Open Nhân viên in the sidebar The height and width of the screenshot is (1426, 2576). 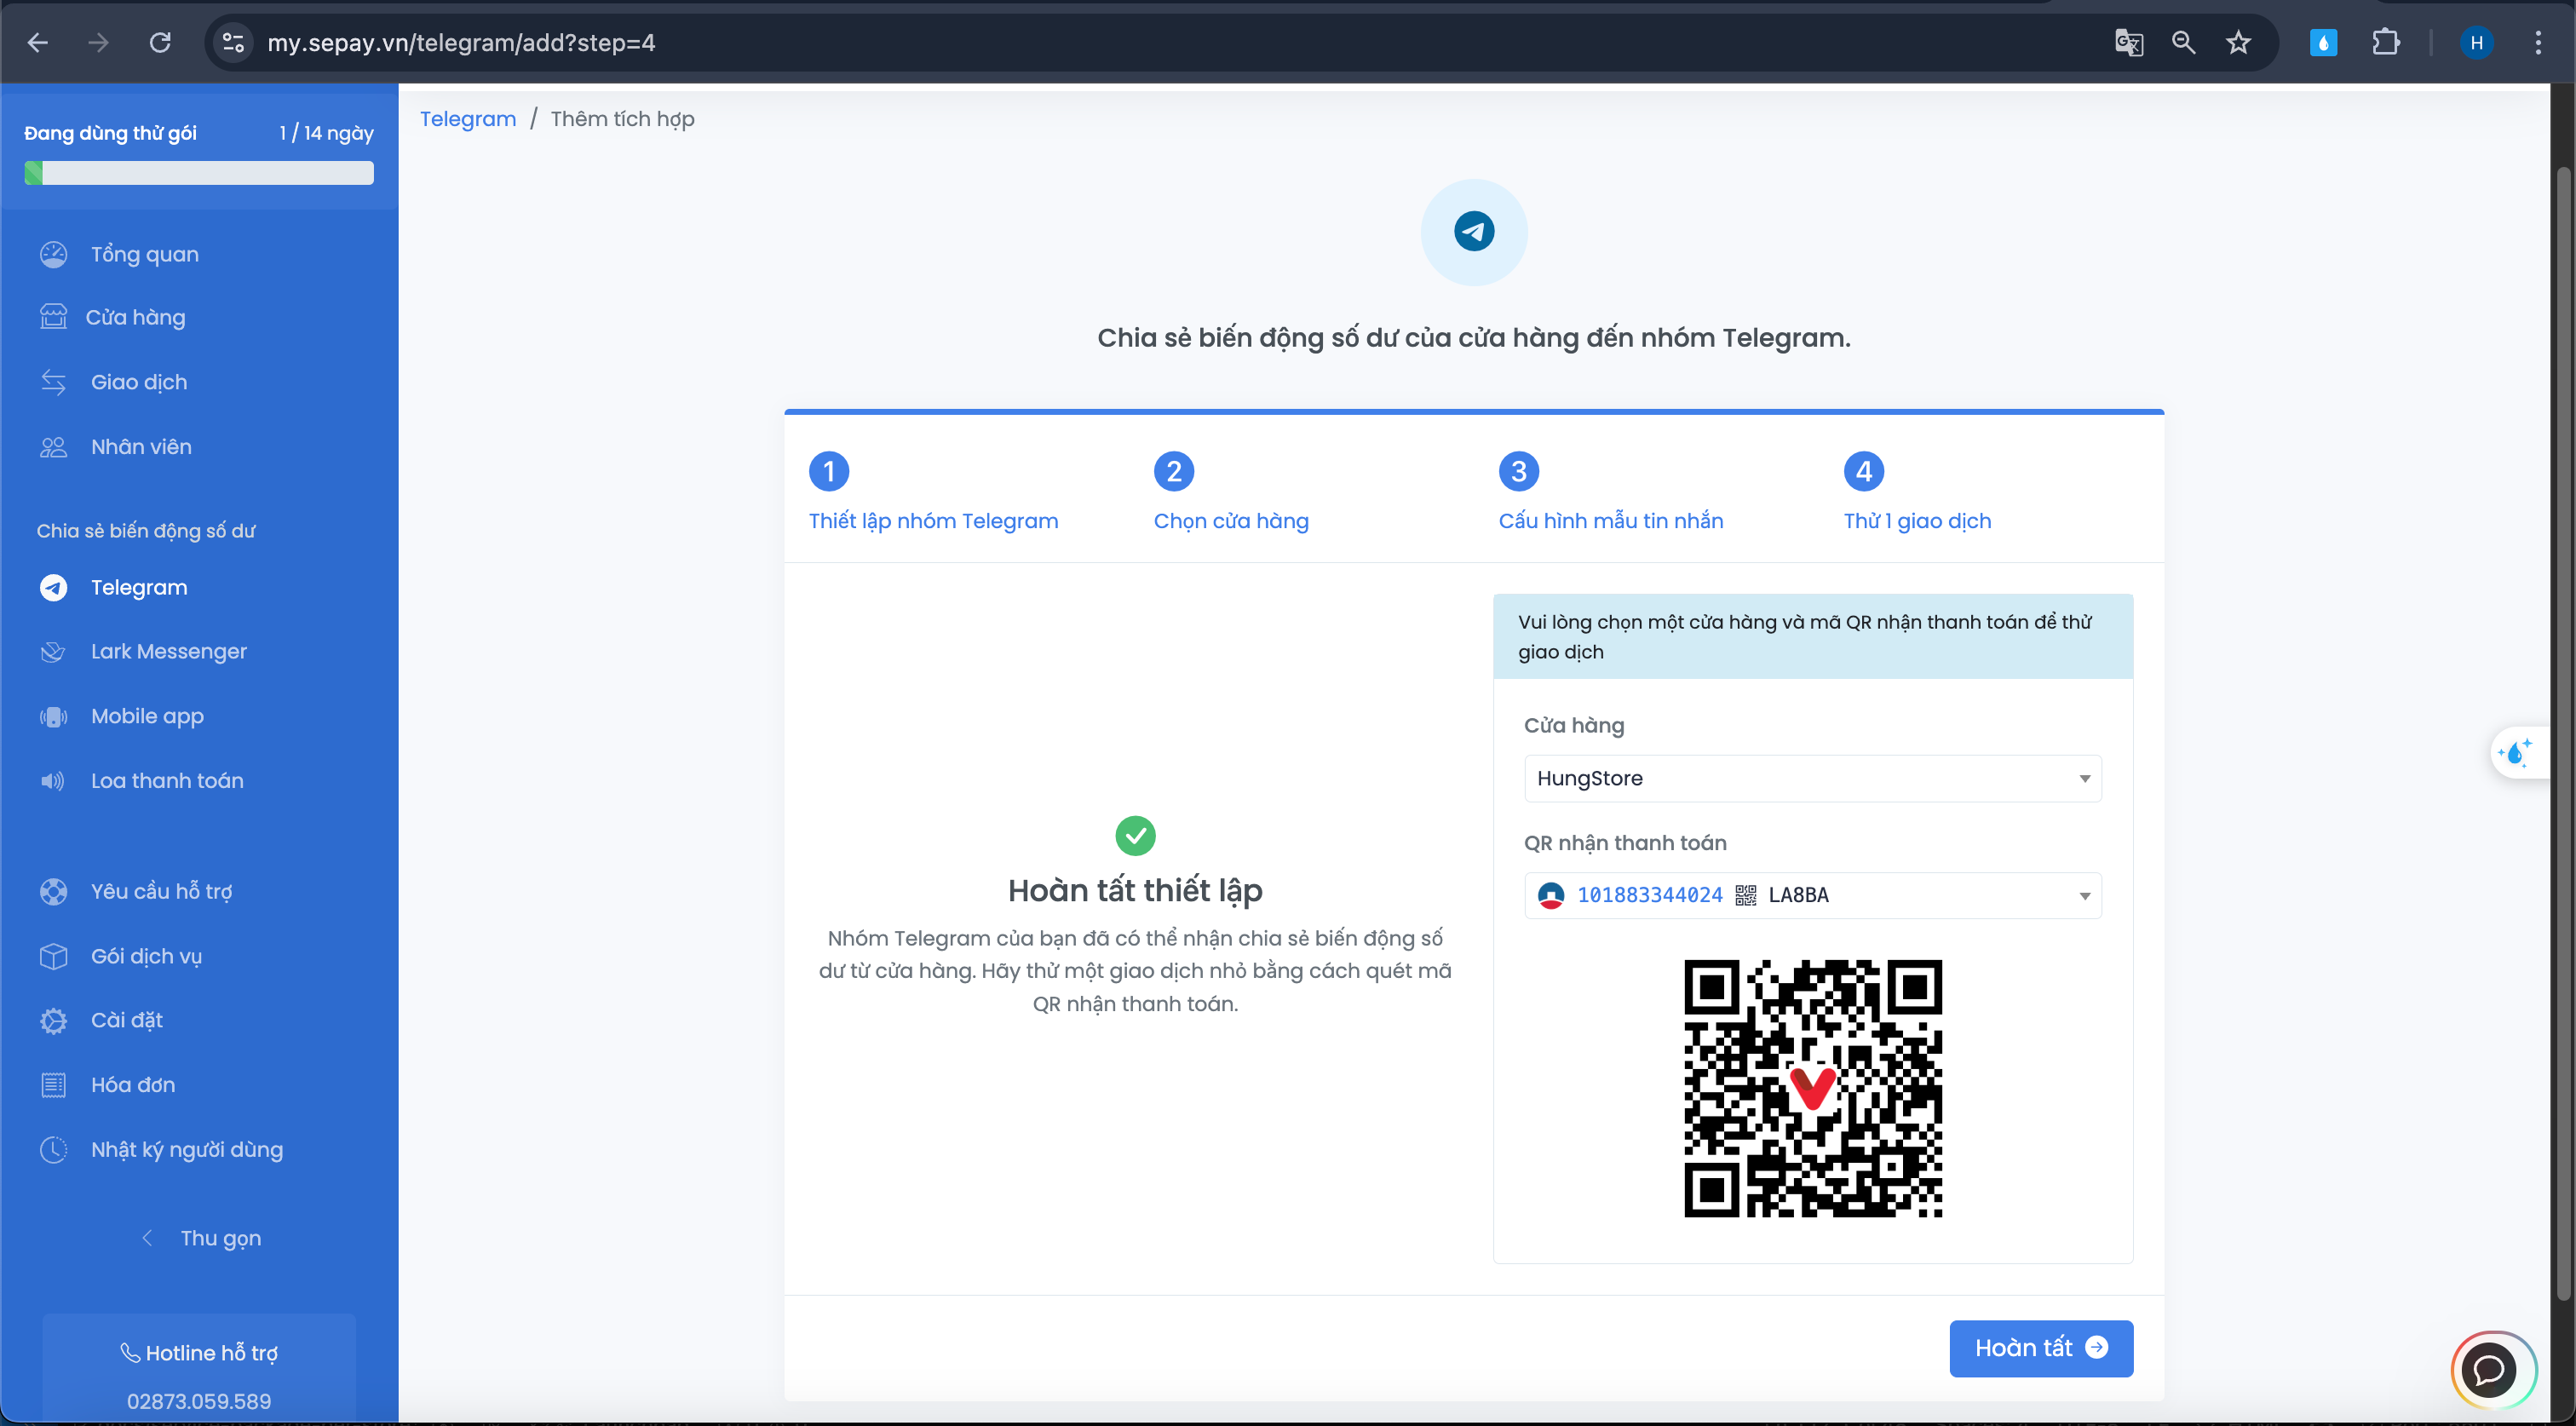(x=141, y=447)
